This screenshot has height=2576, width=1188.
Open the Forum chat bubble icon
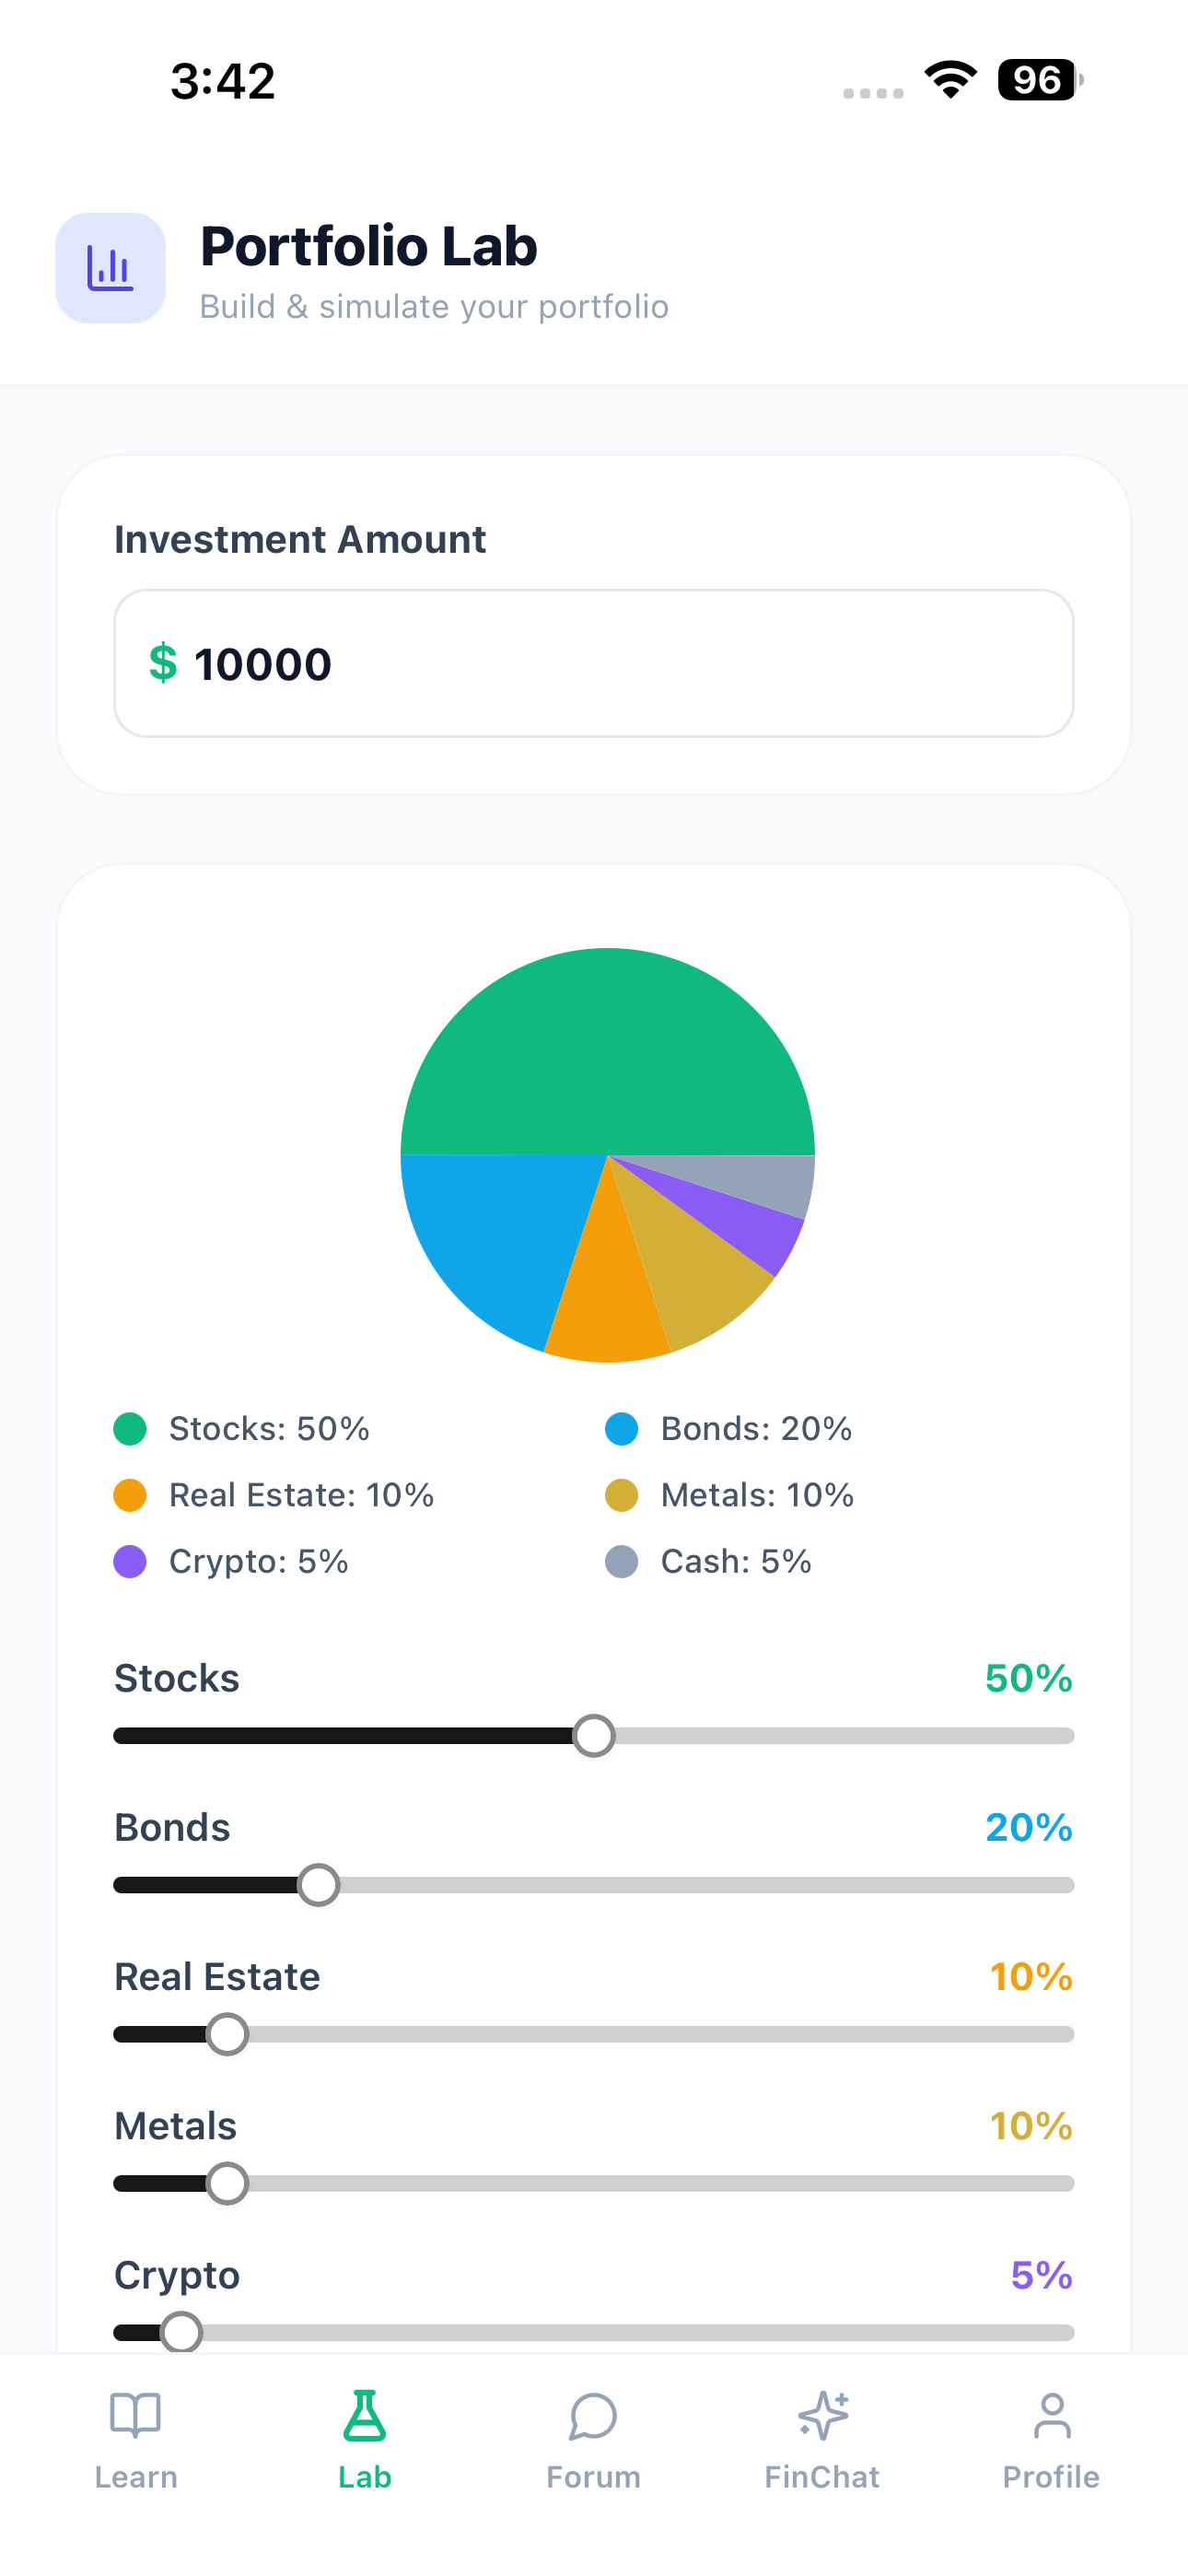click(593, 2416)
